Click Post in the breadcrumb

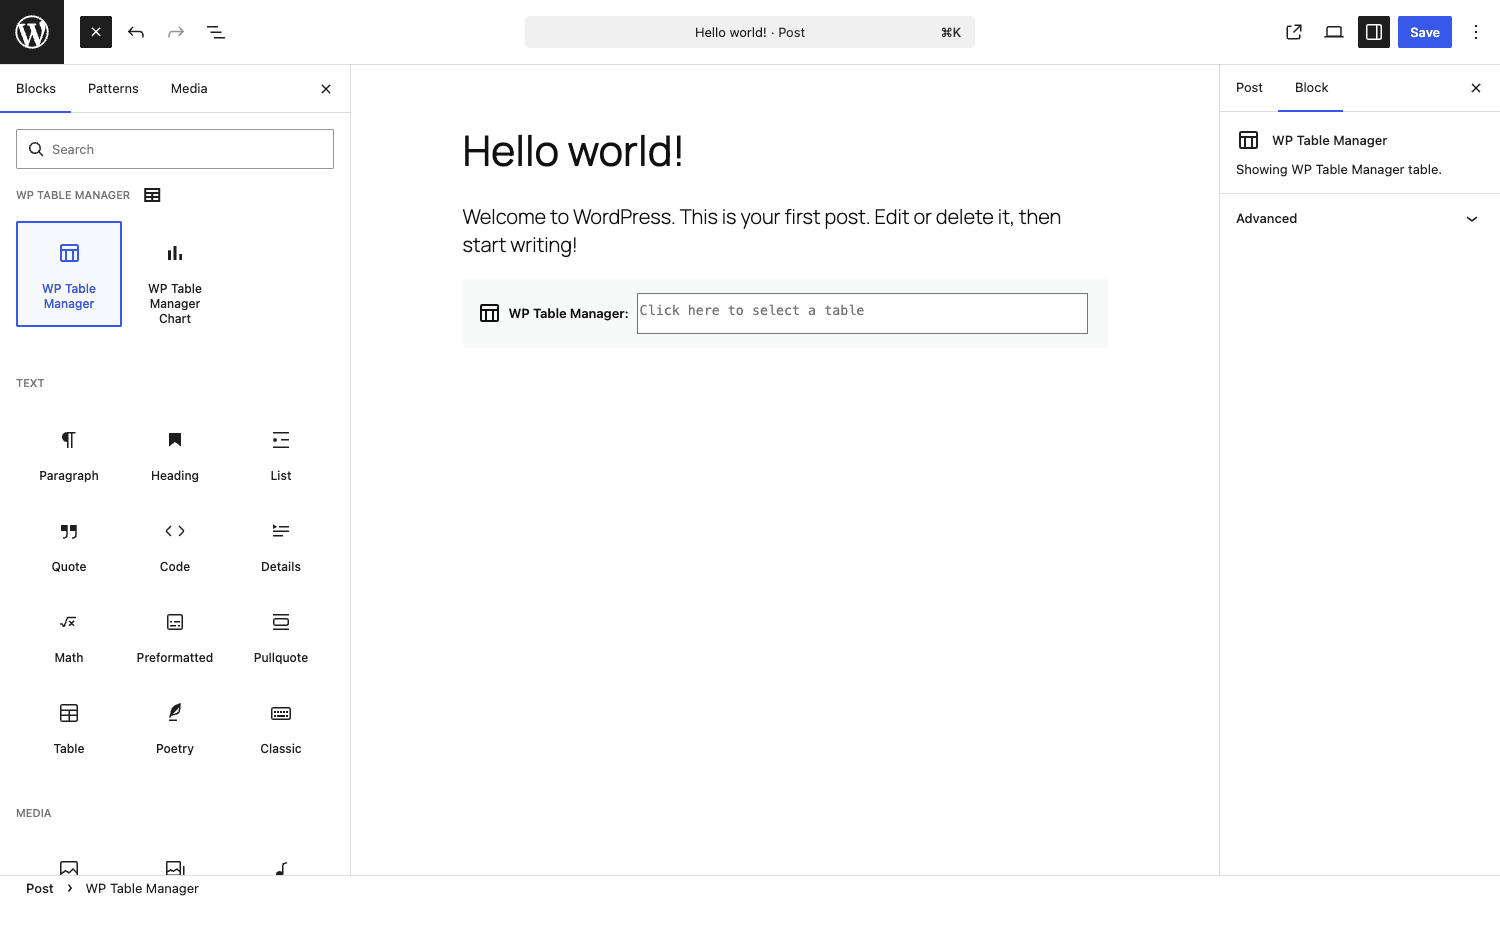[40, 888]
